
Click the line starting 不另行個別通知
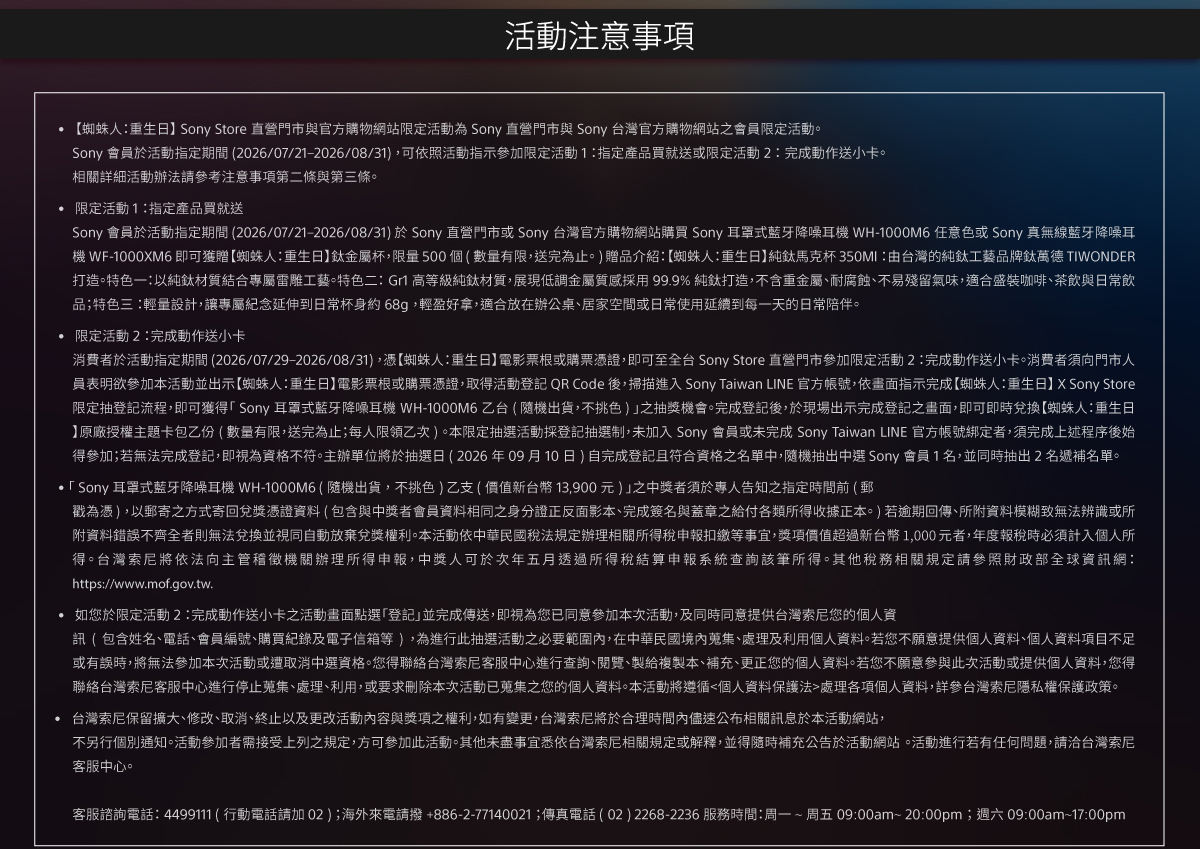point(604,742)
